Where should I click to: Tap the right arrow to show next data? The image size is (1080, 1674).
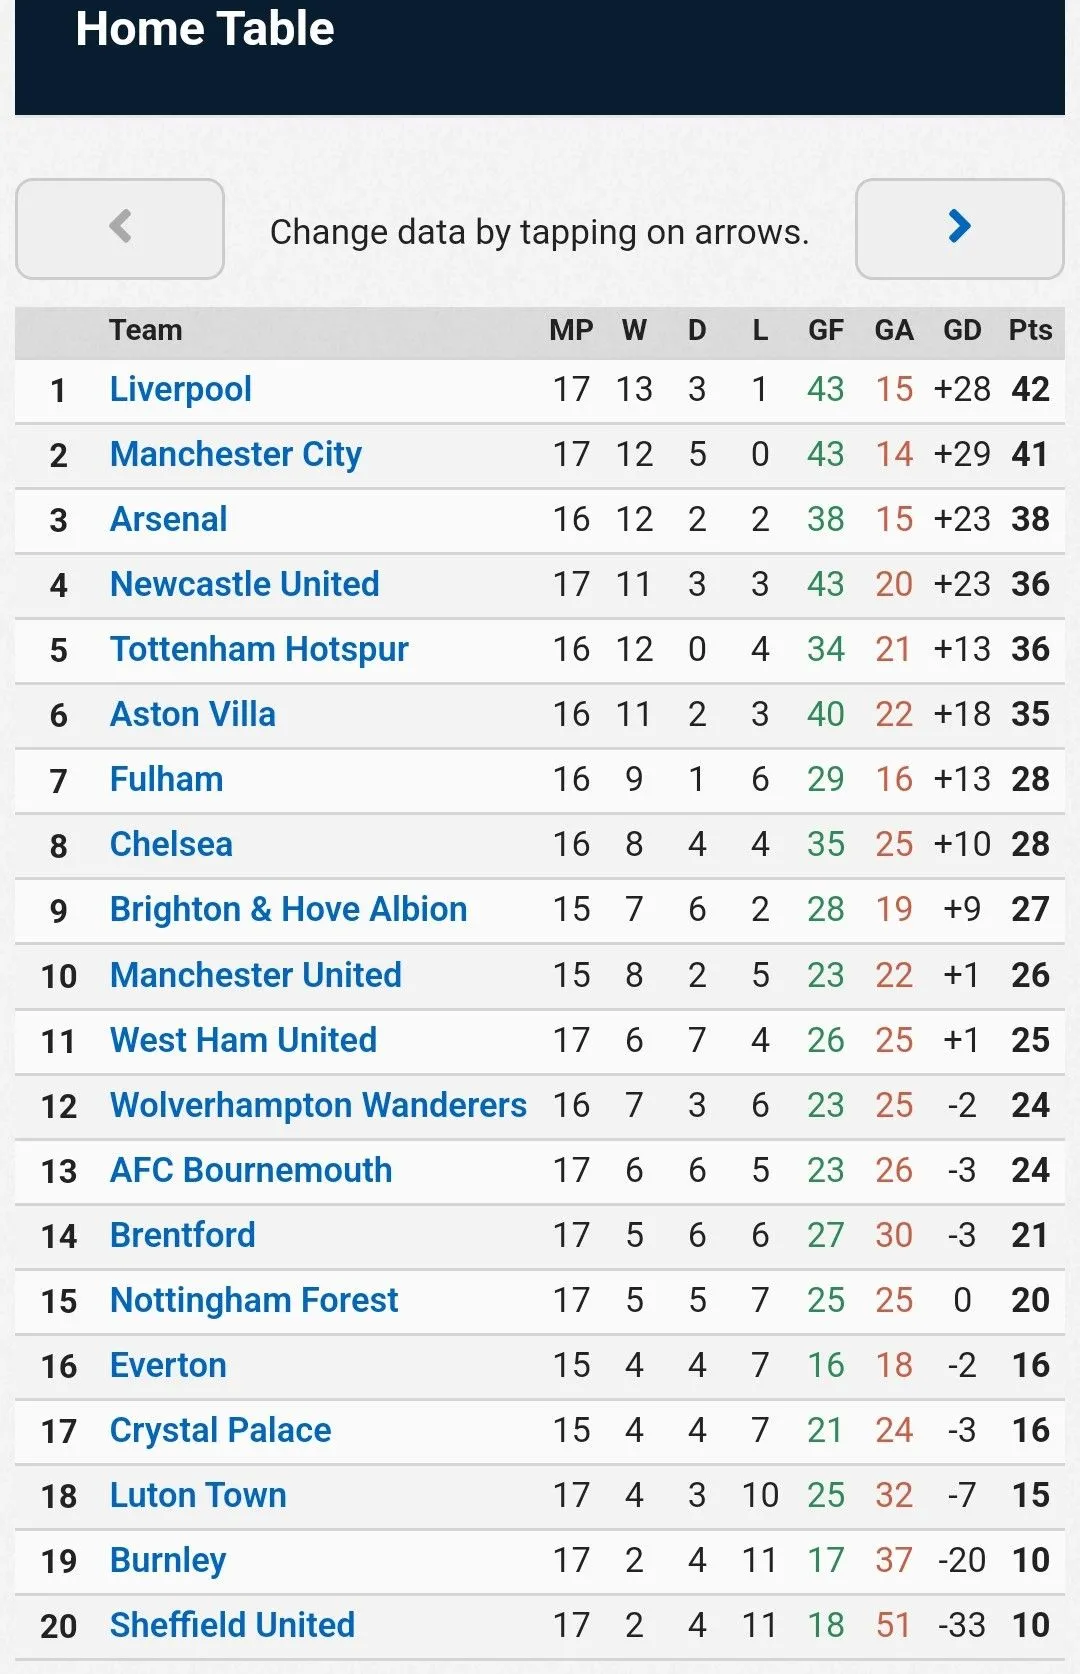(959, 228)
